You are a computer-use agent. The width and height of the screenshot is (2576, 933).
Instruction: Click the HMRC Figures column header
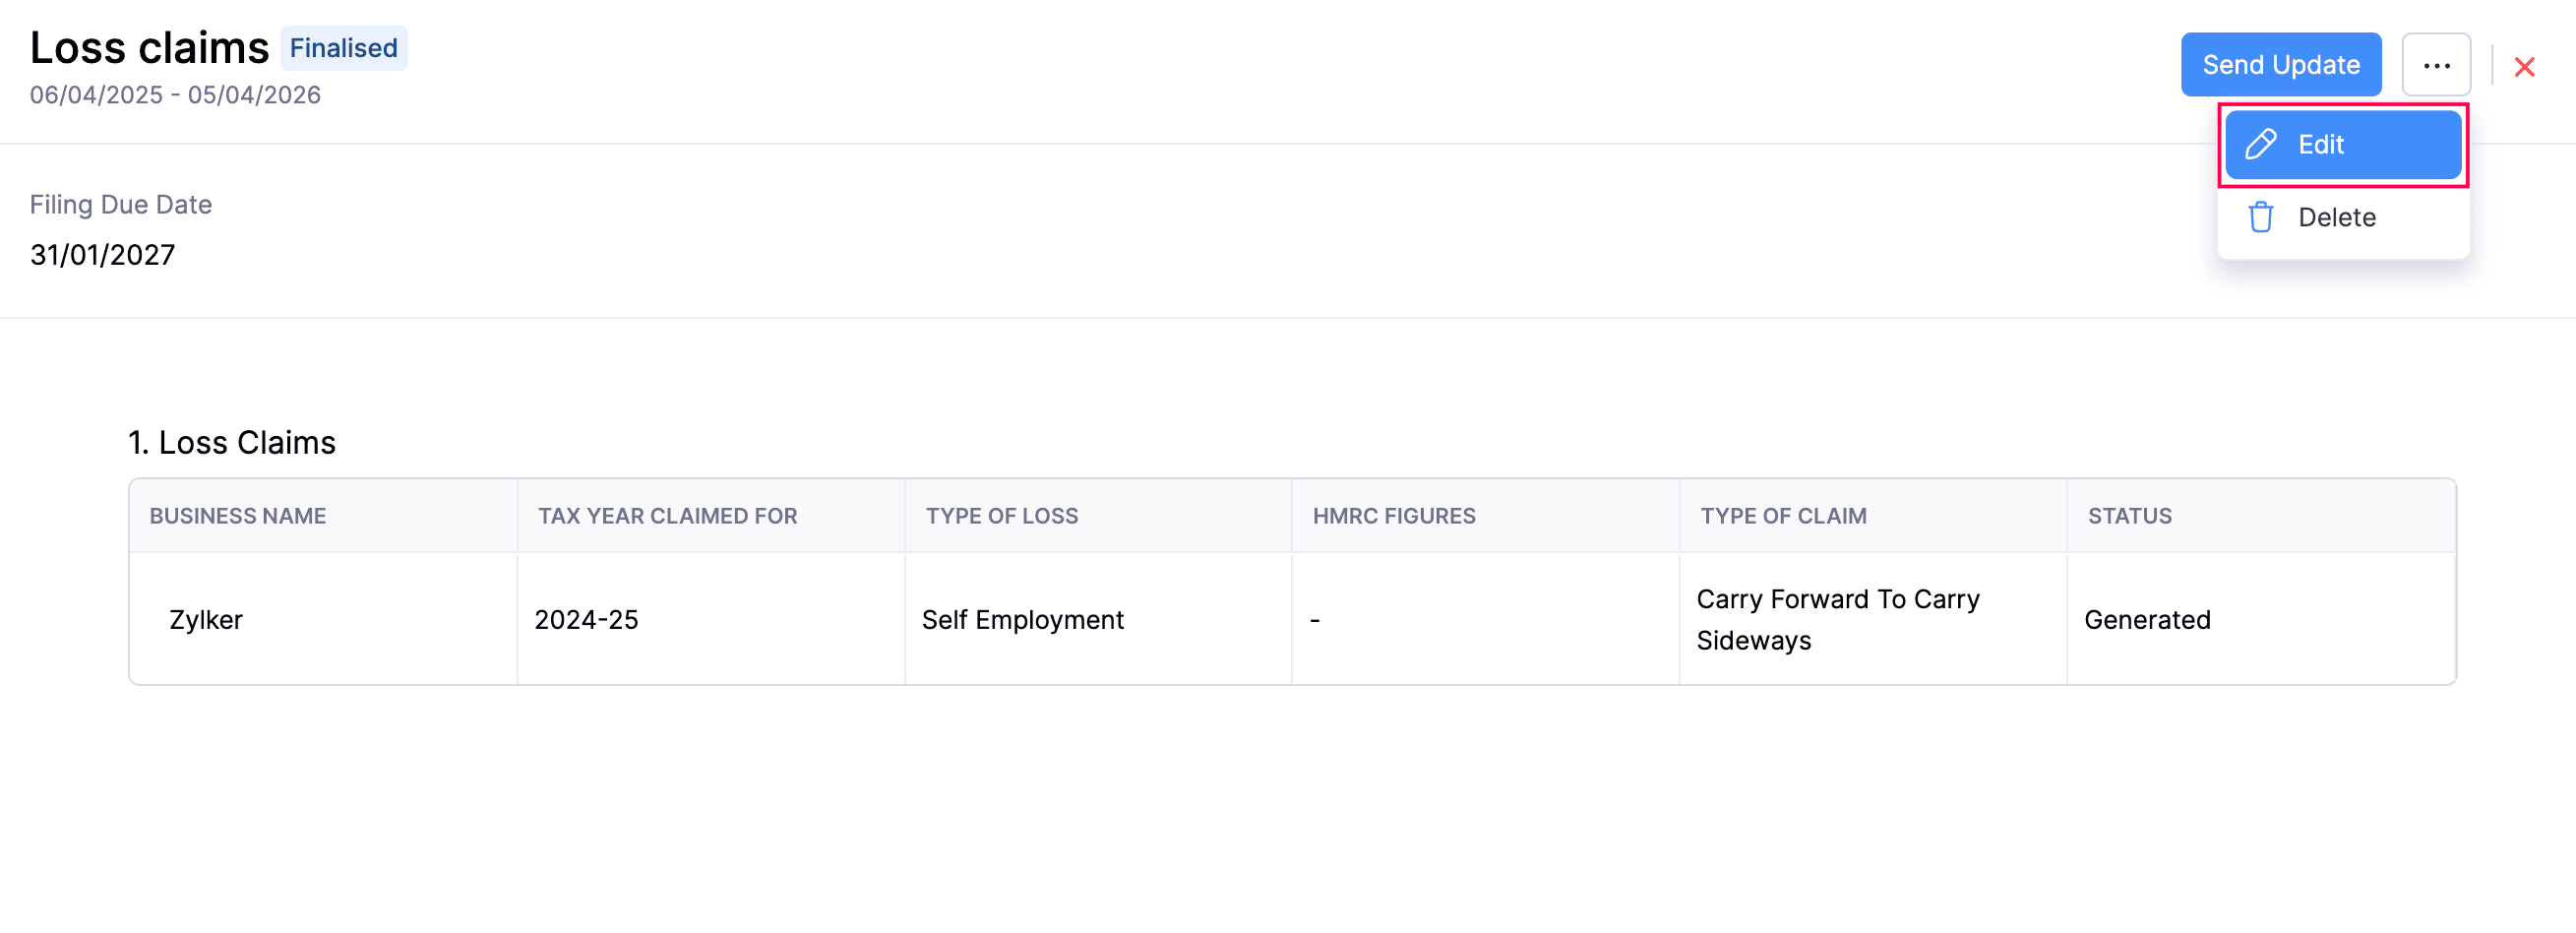(x=1394, y=516)
